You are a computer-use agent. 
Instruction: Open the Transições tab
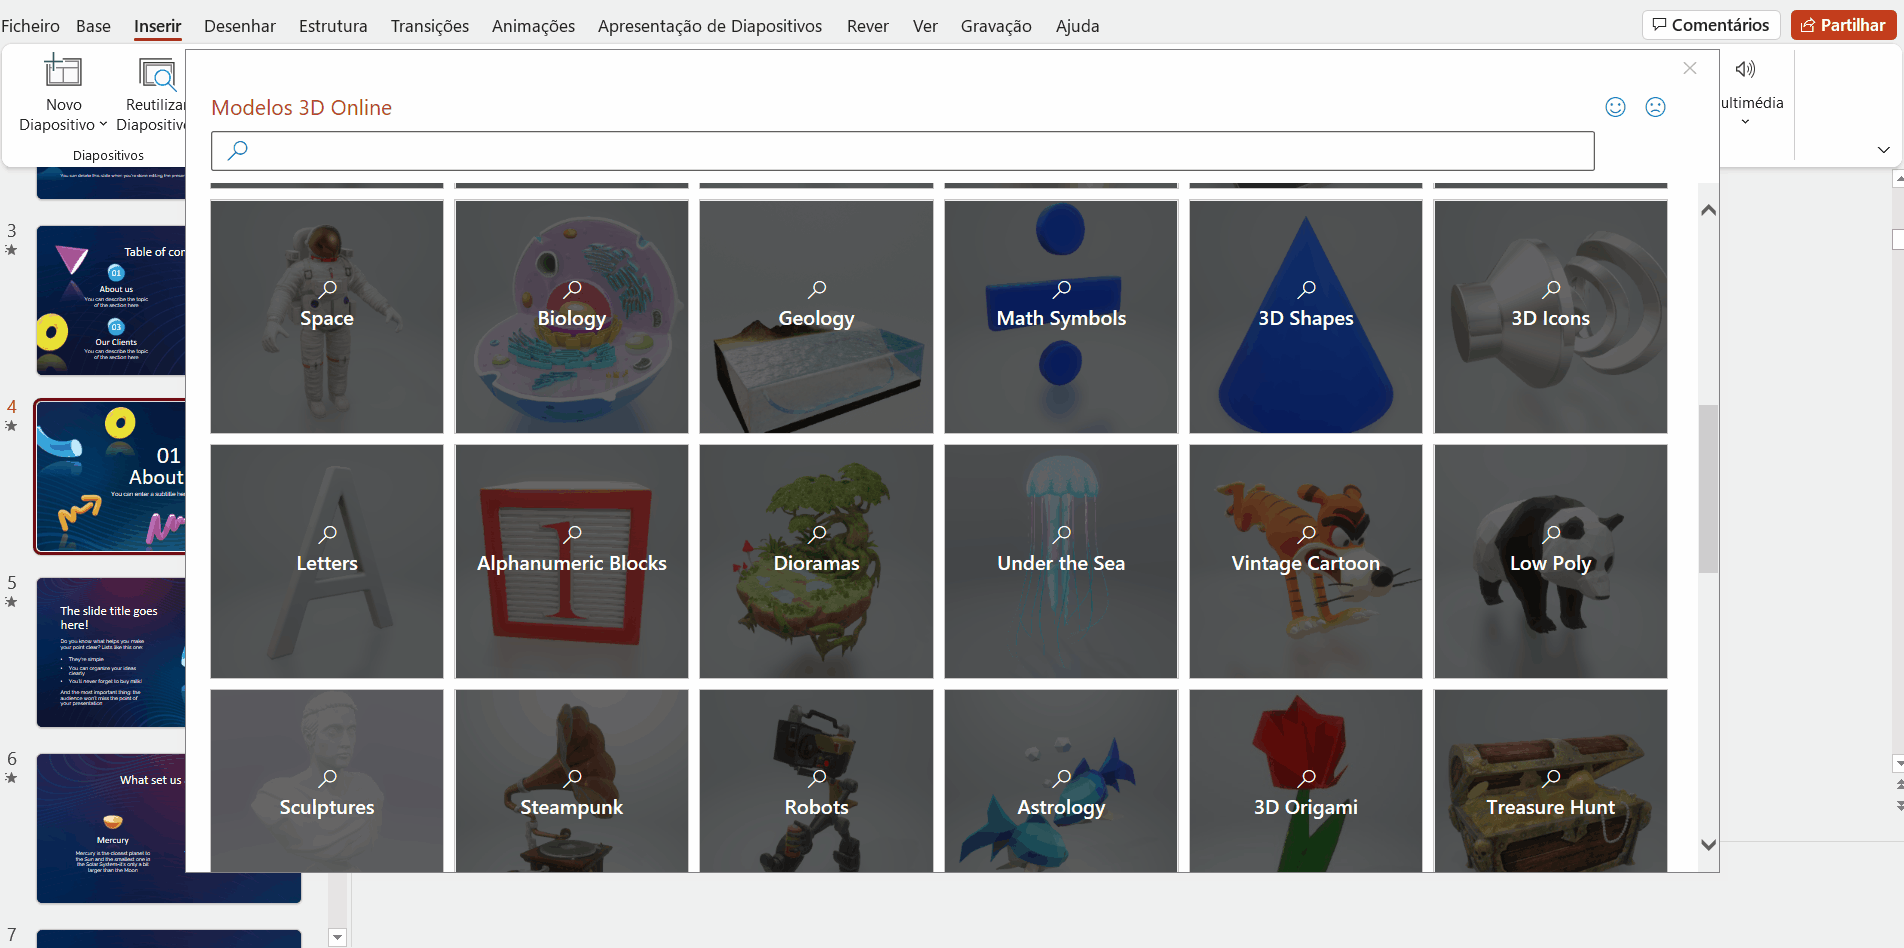(430, 26)
